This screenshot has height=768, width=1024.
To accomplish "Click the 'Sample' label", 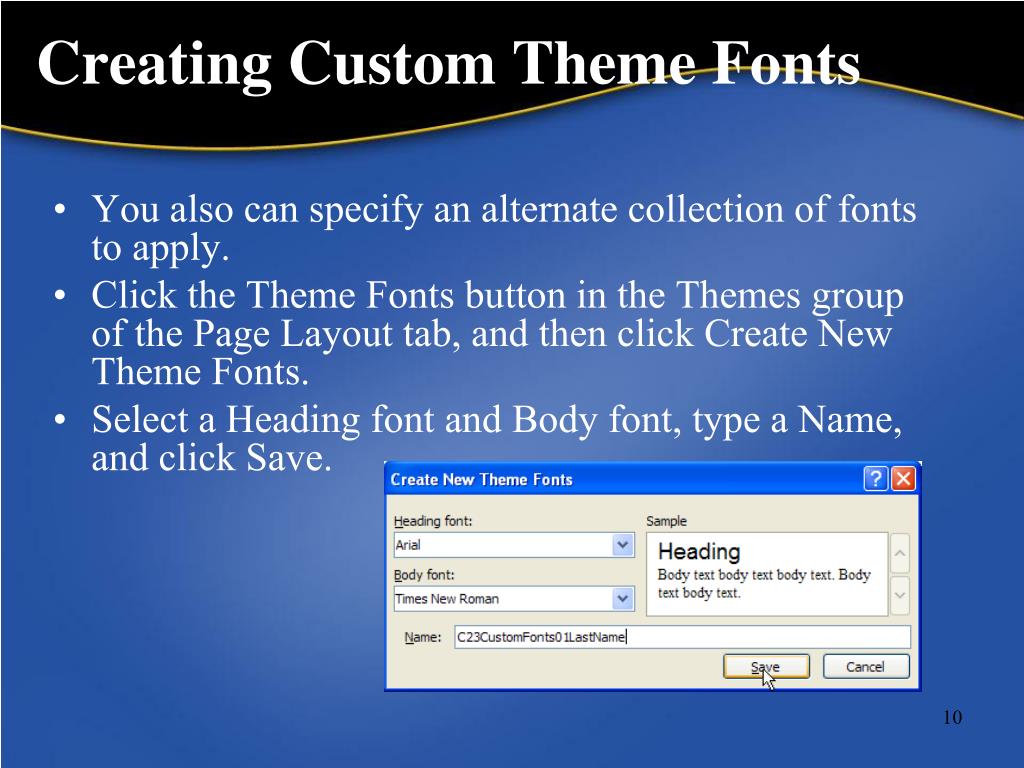I will tap(666, 521).
